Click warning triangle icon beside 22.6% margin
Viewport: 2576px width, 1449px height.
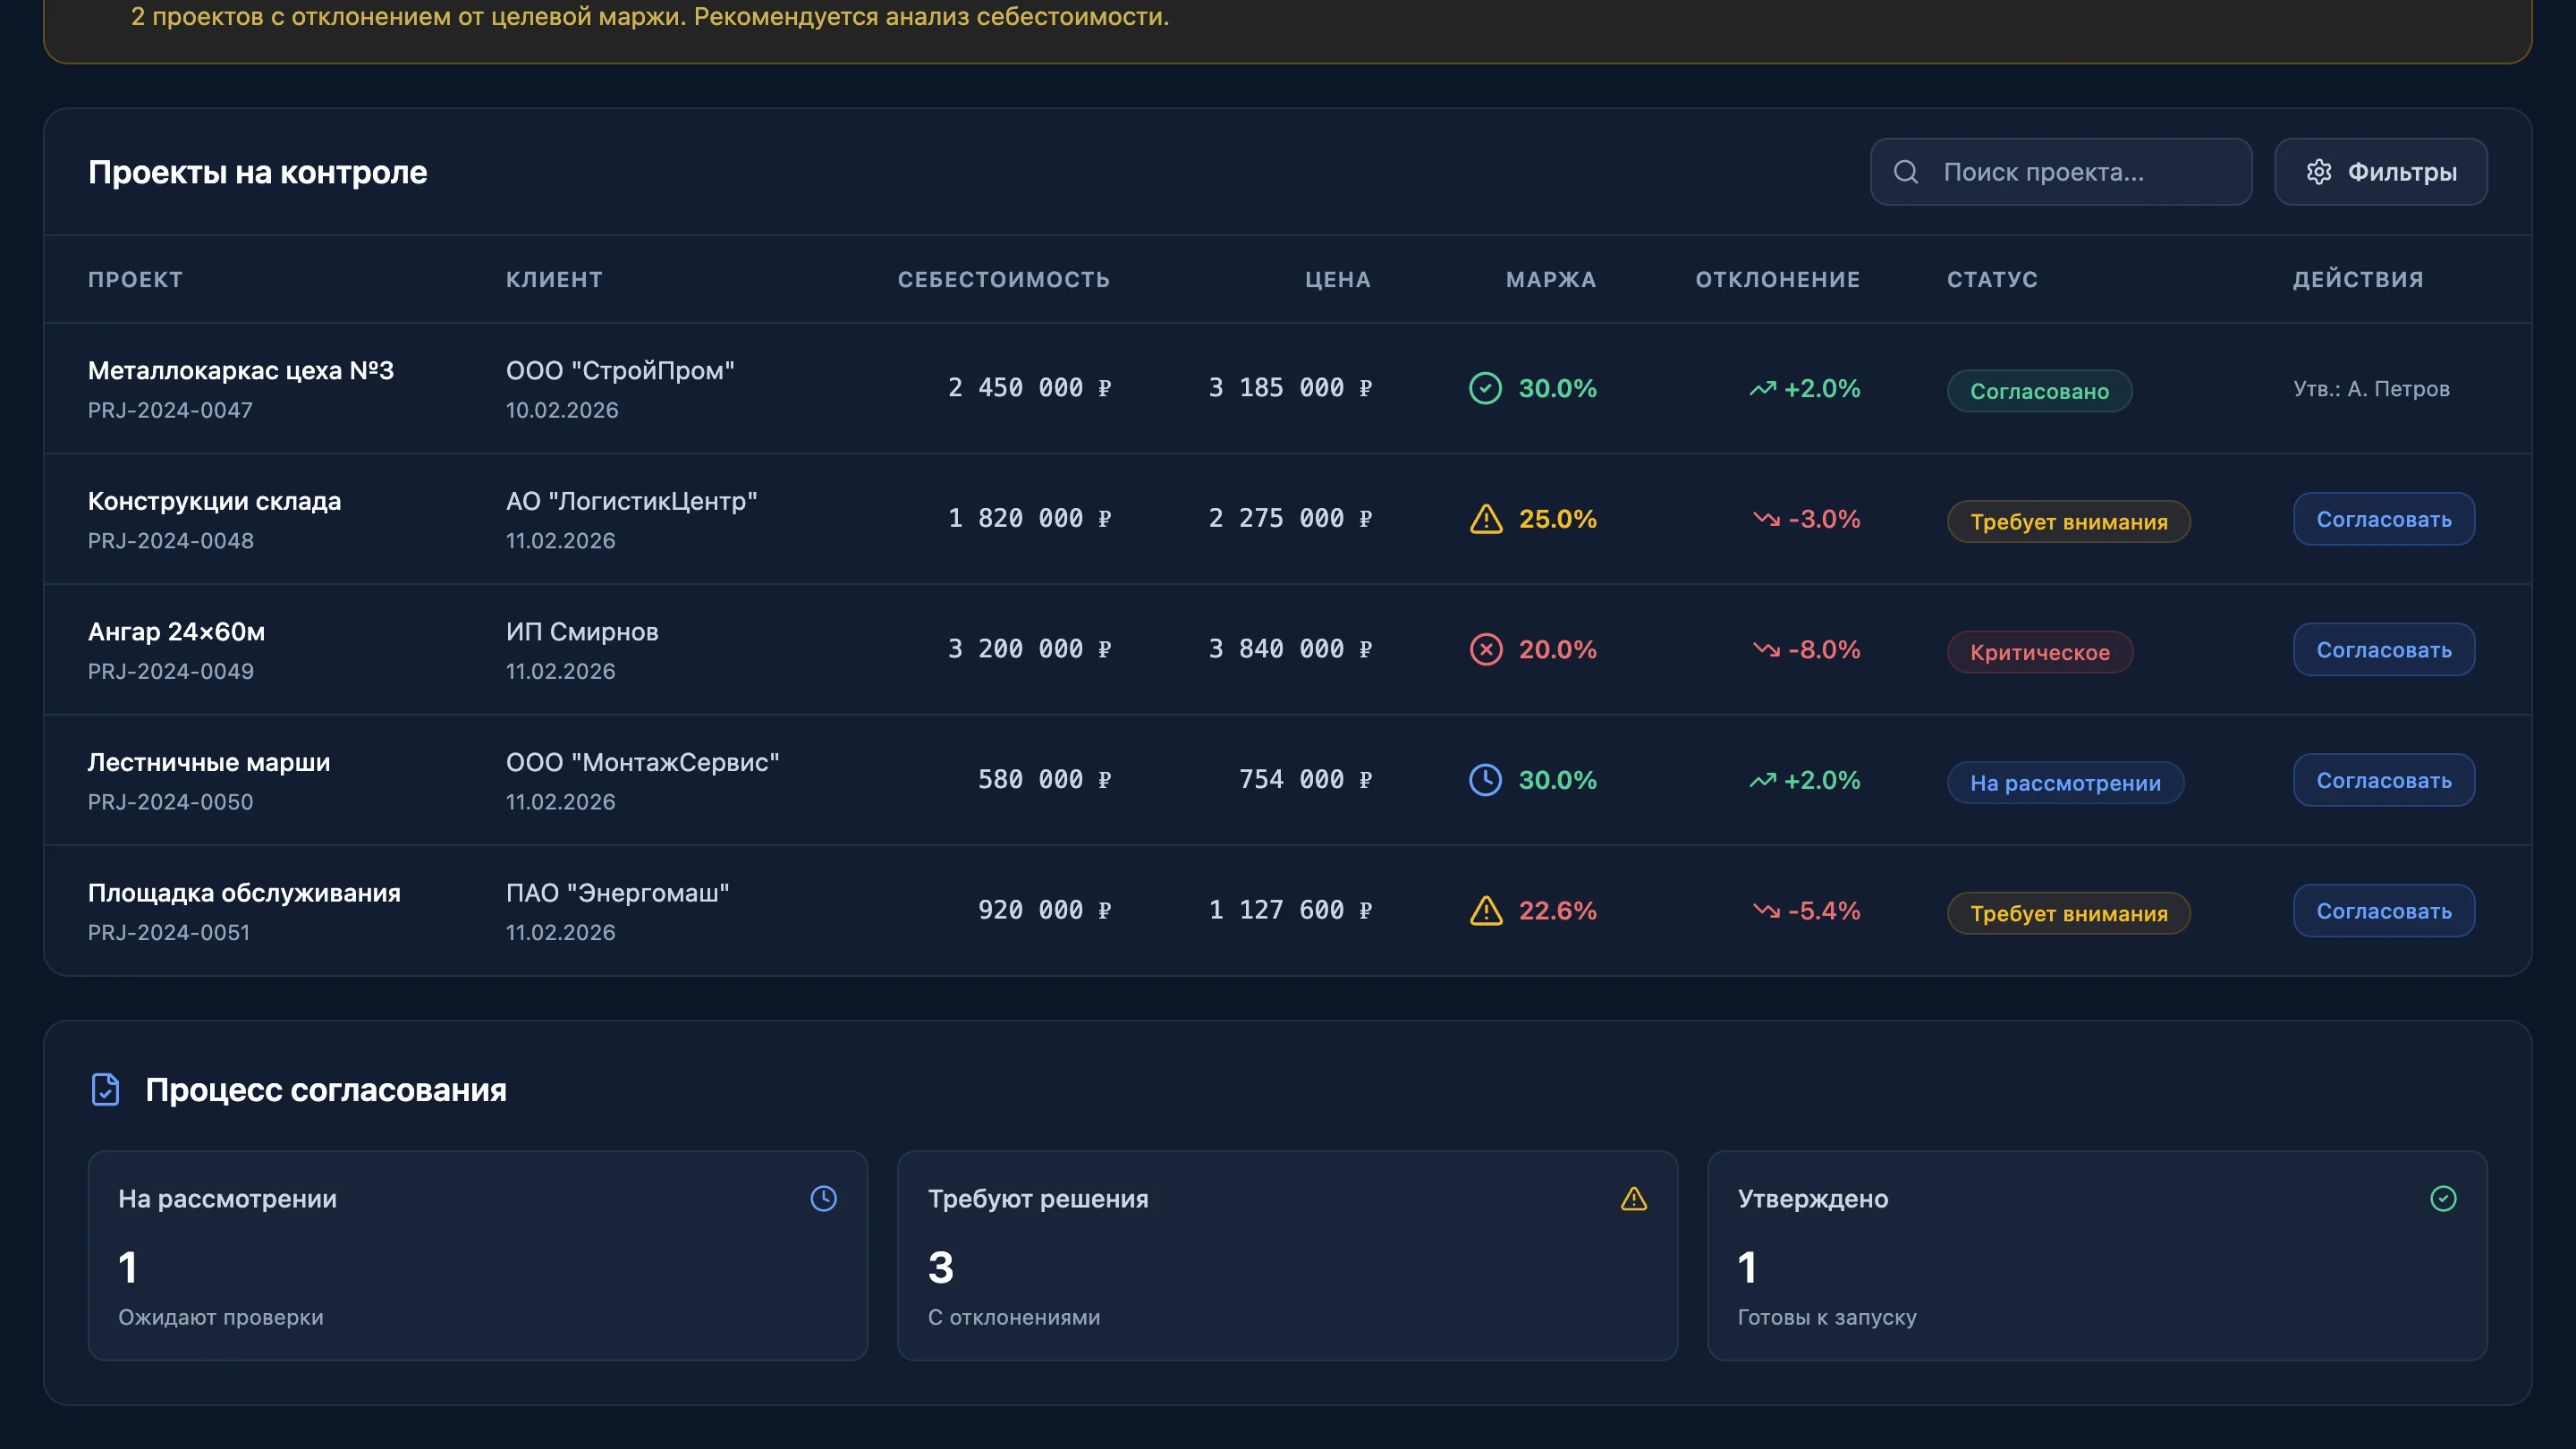click(1486, 911)
